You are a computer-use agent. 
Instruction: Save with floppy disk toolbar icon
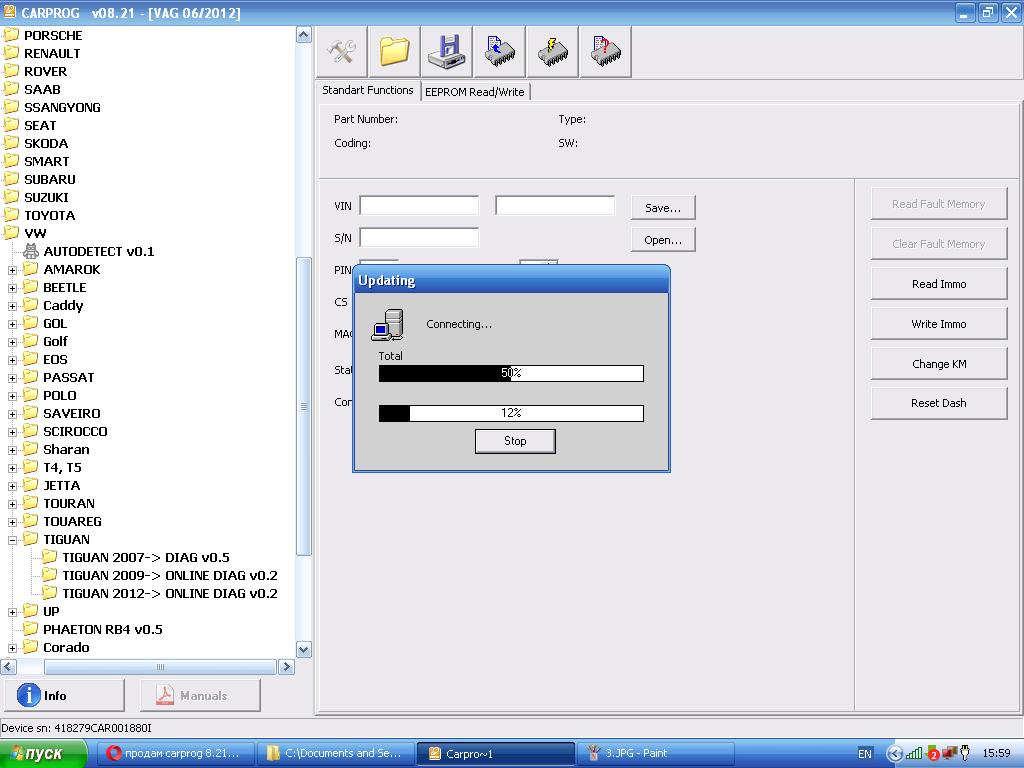click(x=447, y=52)
